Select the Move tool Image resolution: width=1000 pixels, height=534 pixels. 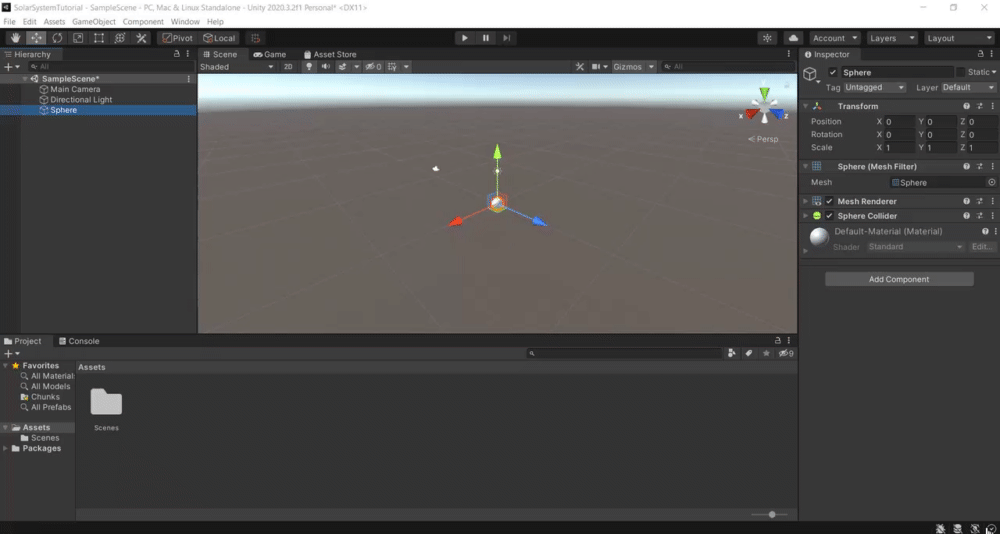click(36, 38)
